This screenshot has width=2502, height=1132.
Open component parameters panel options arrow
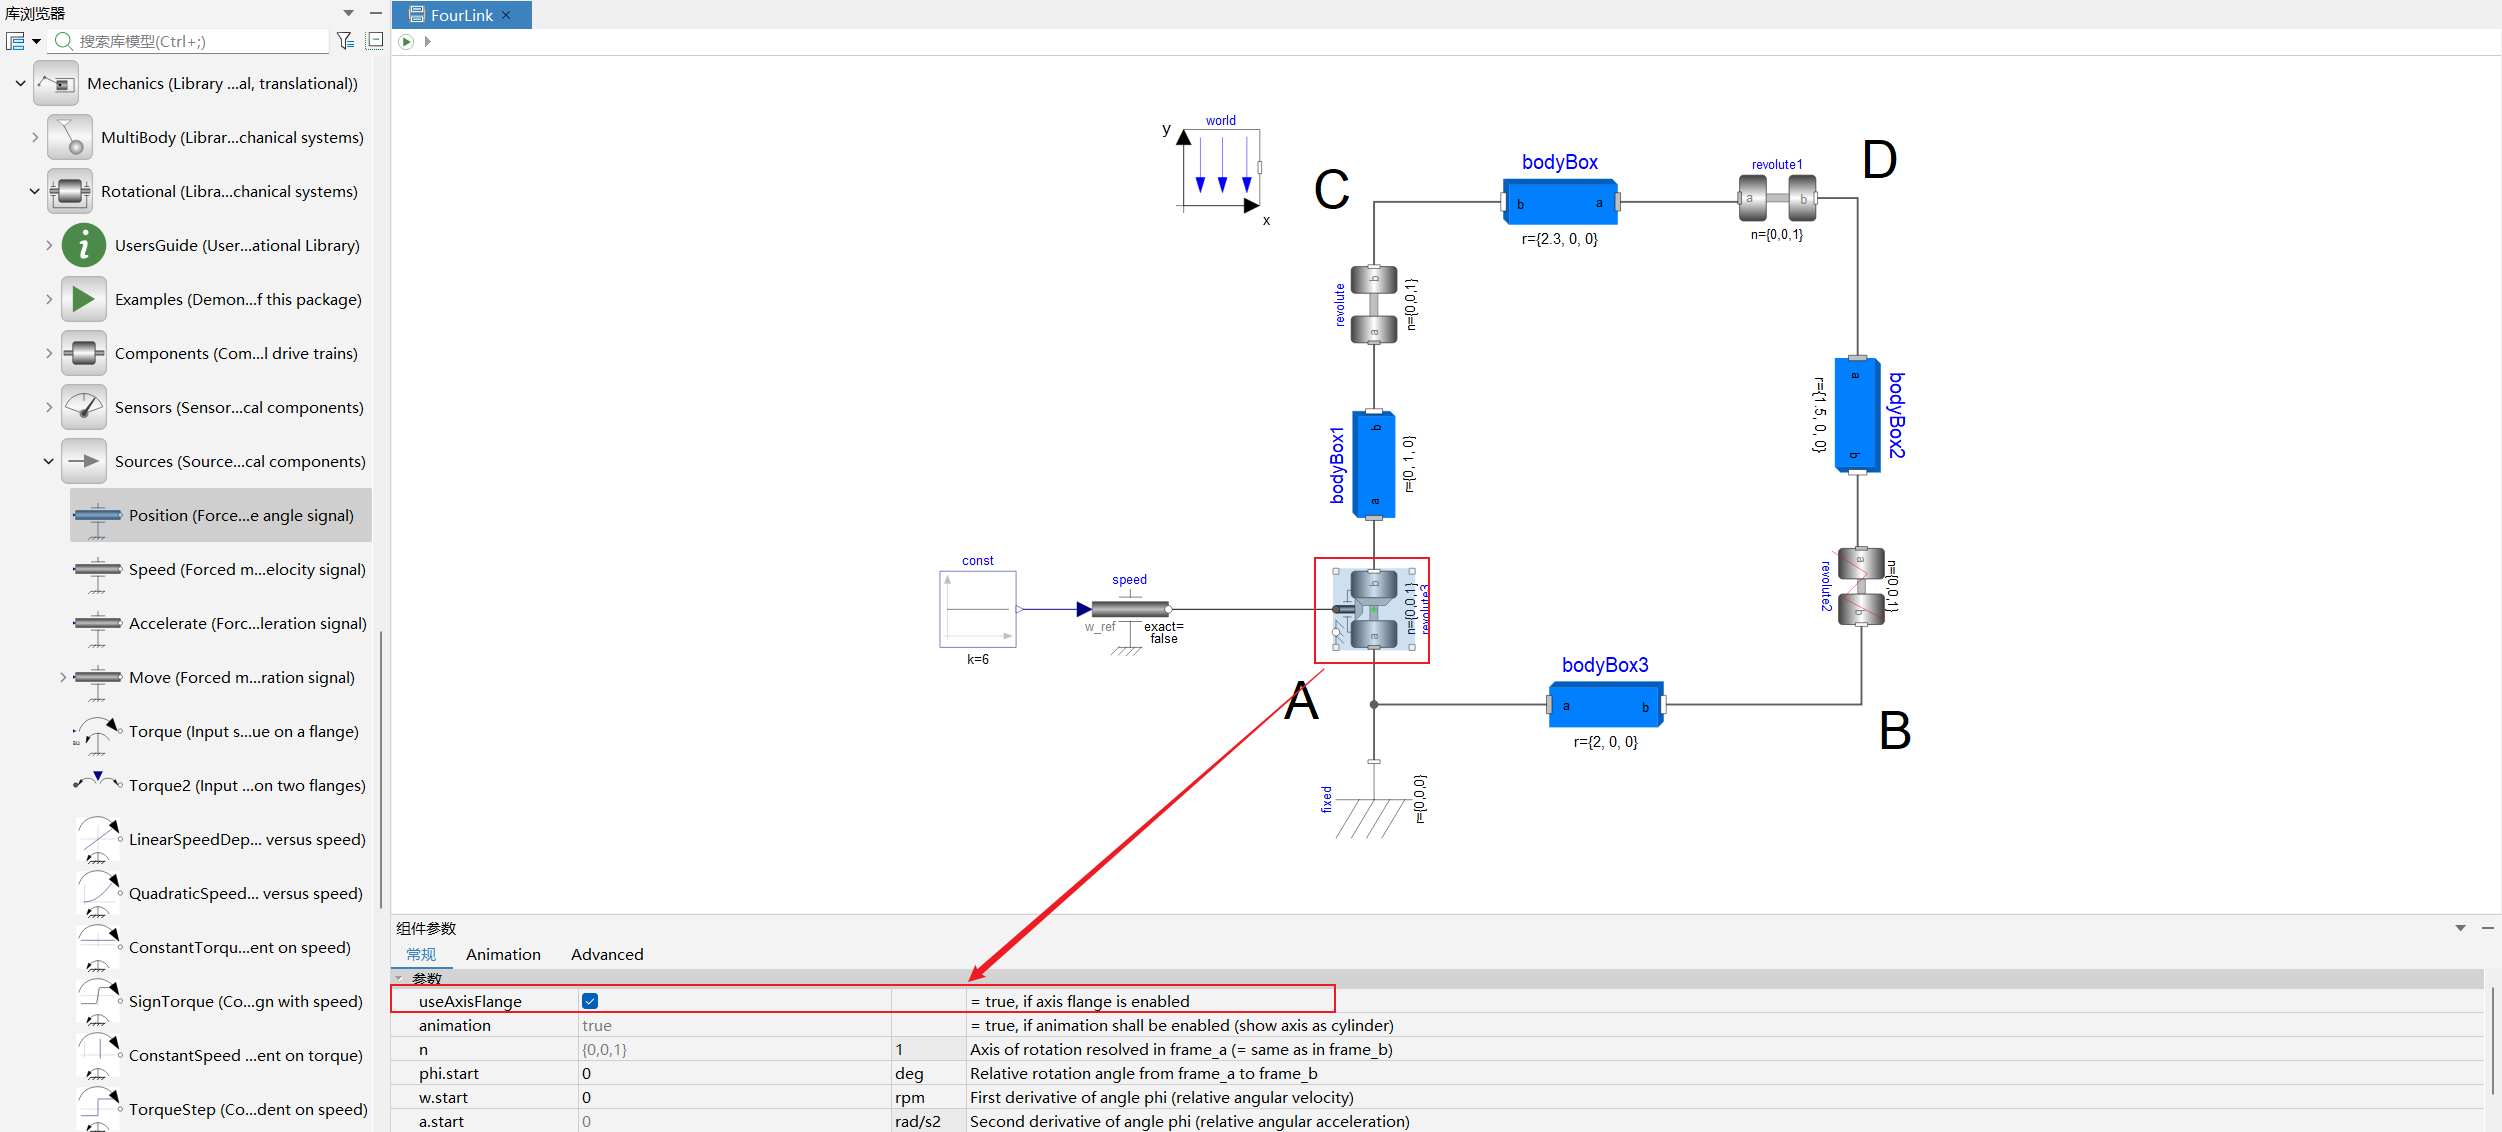[2460, 928]
